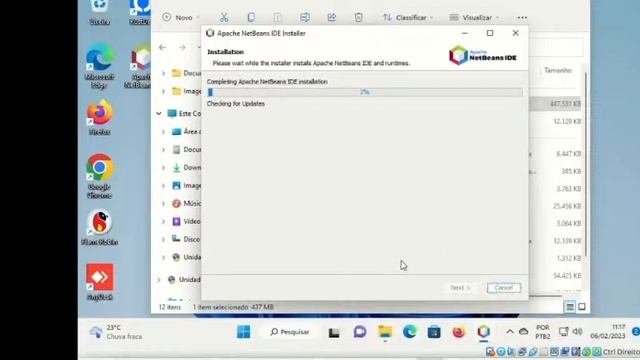
Task: Select Vídeos in the navigation pane
Action: click(187, 221)
